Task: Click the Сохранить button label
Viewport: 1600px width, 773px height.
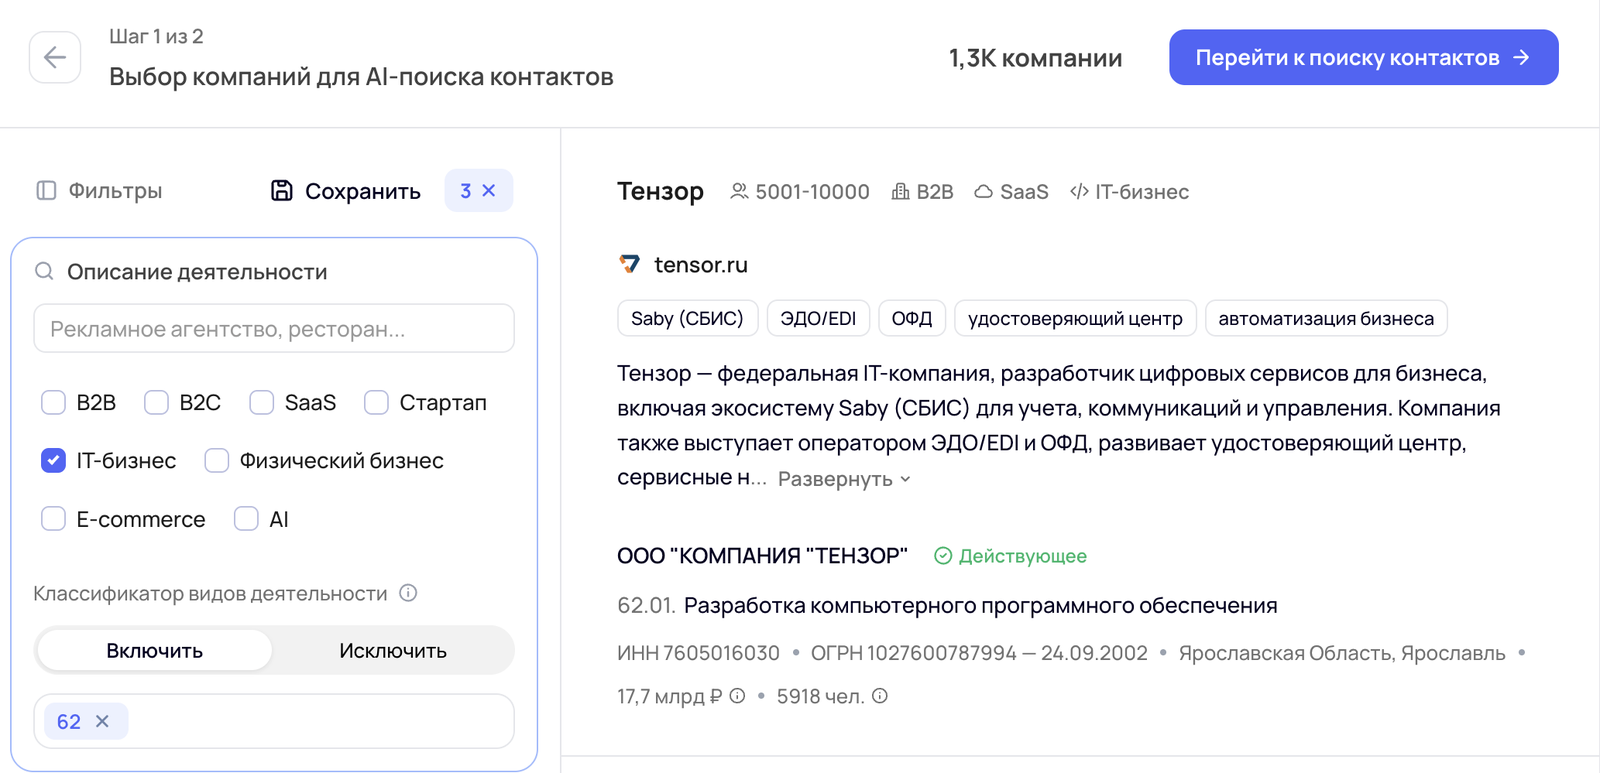Action: click(362, 191)
